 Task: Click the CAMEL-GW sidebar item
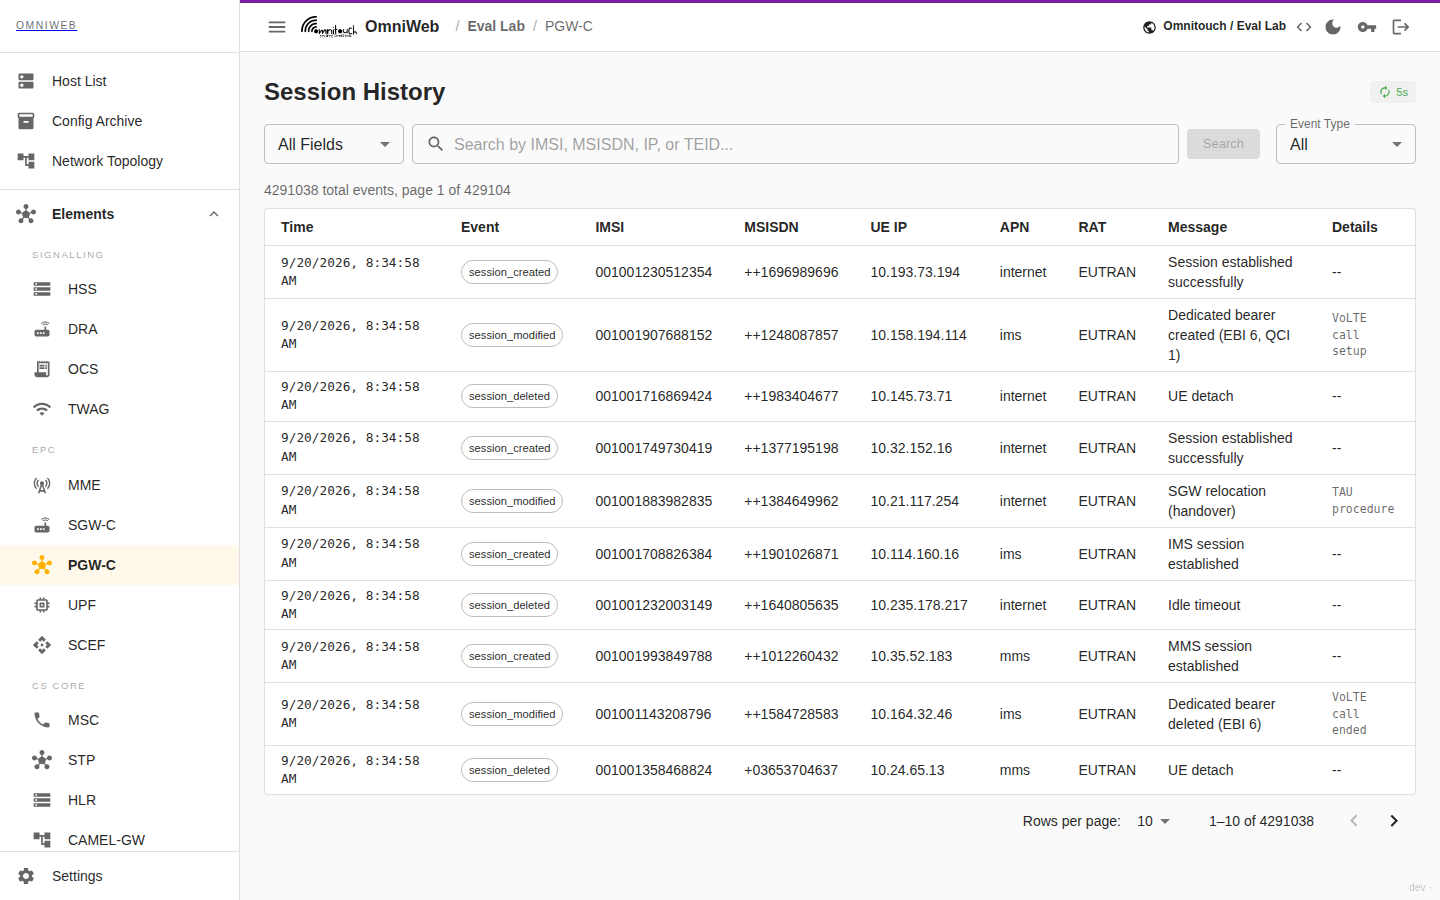coord(120,840)
